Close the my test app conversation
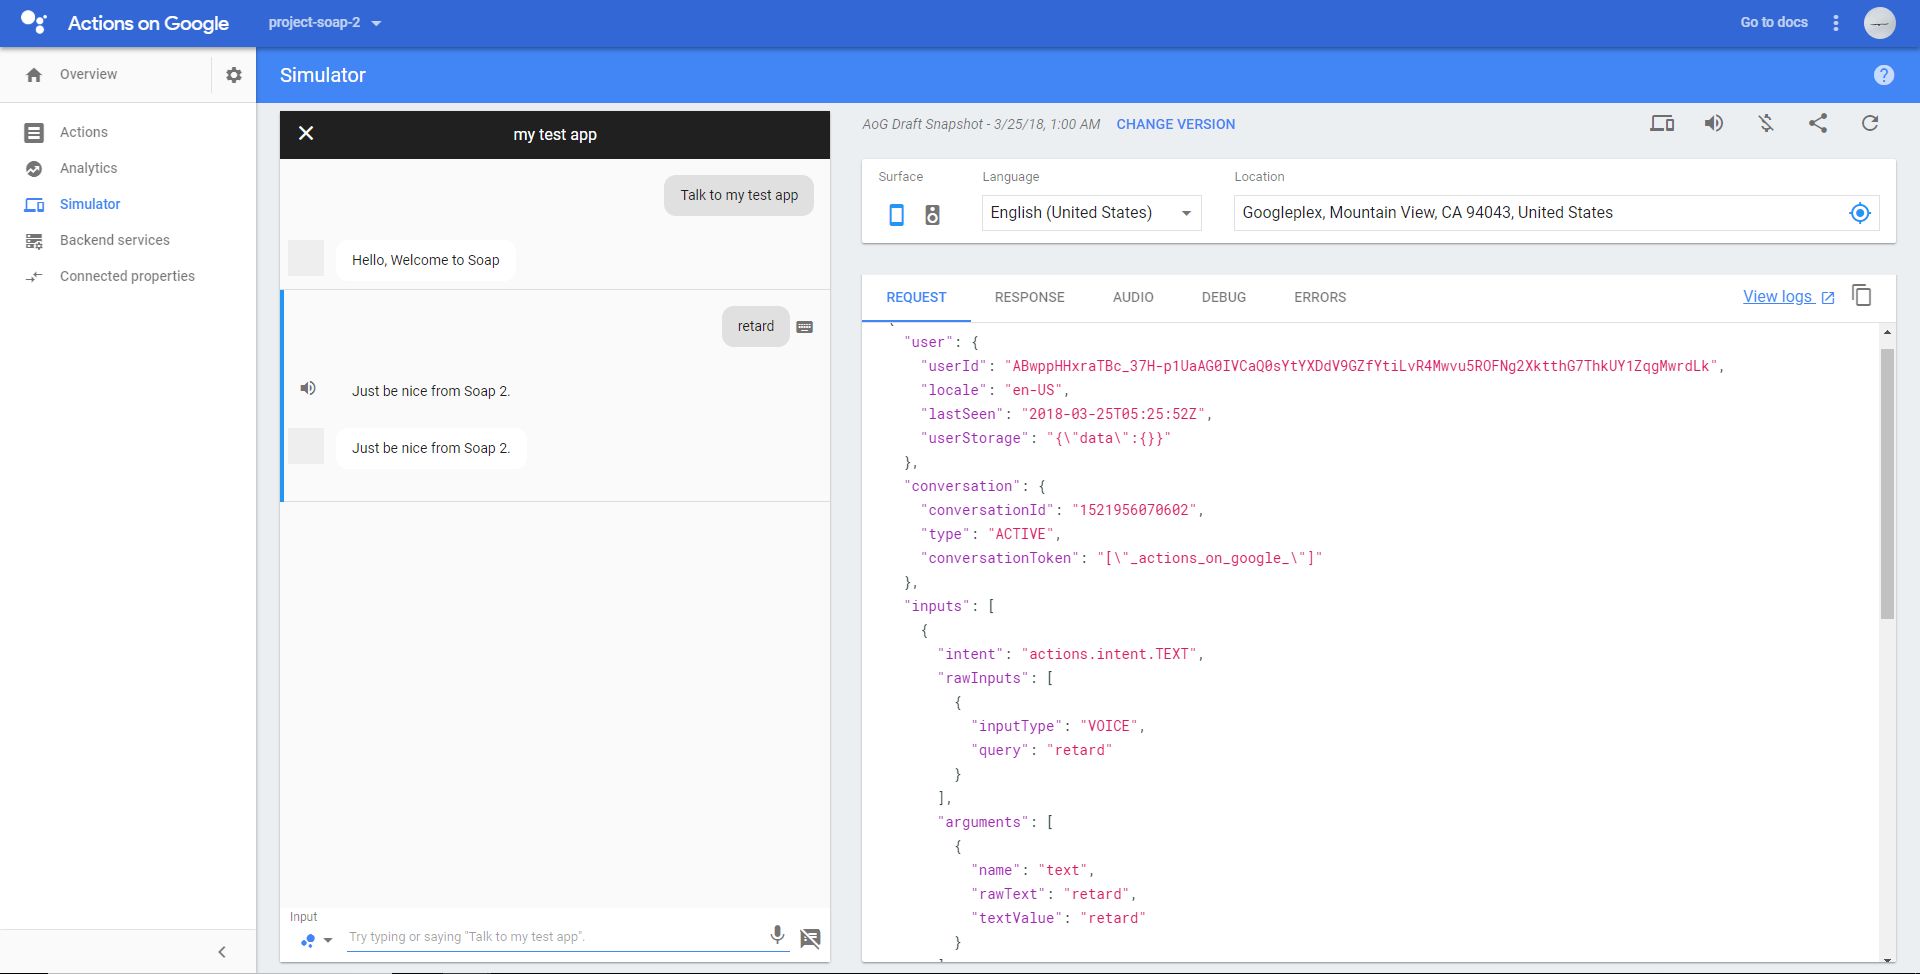The height and width of the screenshot is (974, 1920). click(306, 133)
